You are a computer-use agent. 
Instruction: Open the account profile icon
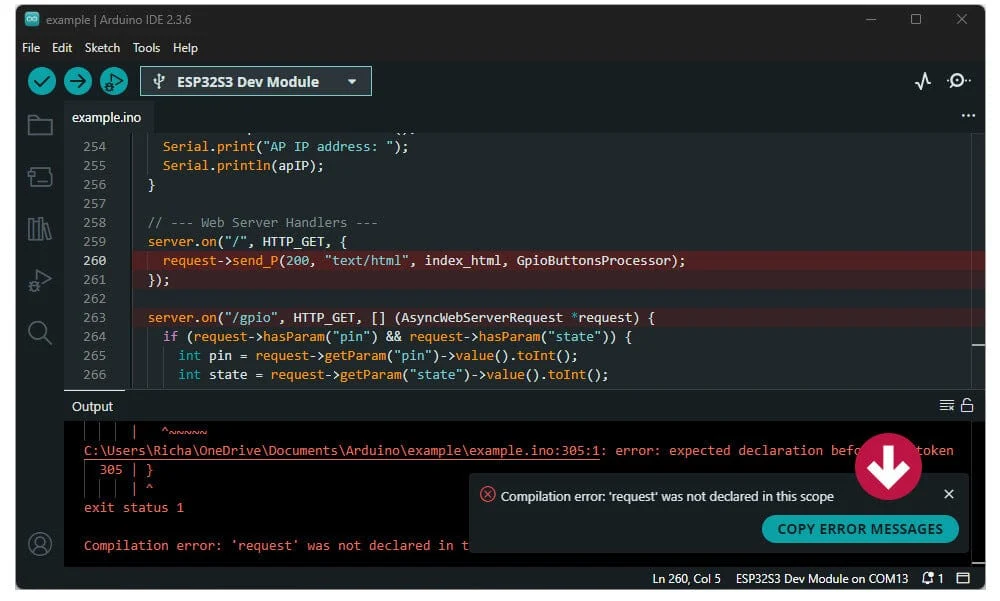click(40, 544)
